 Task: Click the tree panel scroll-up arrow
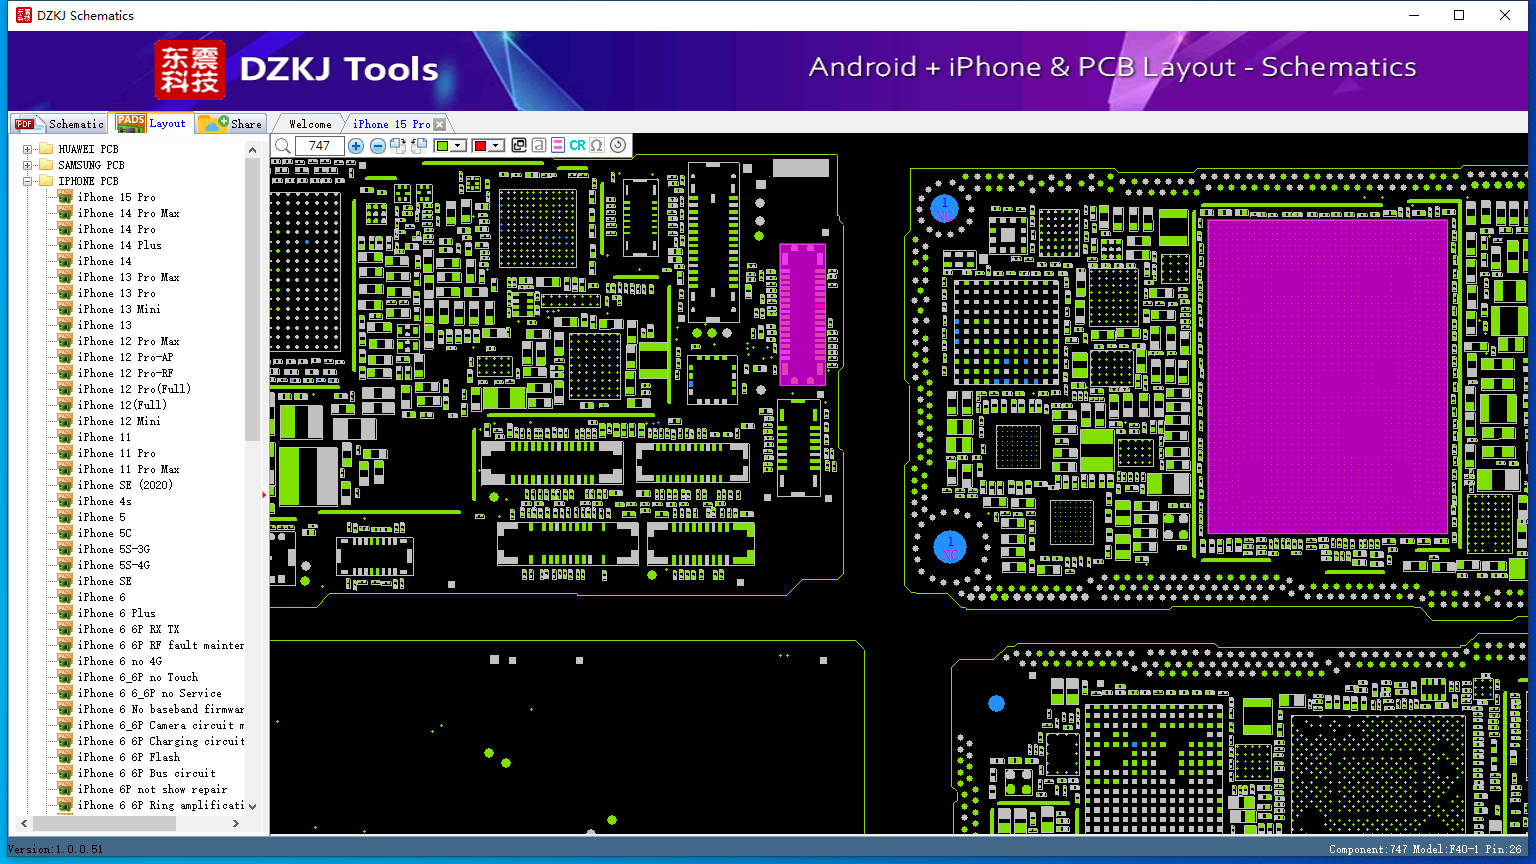click(x=252, y=149)
